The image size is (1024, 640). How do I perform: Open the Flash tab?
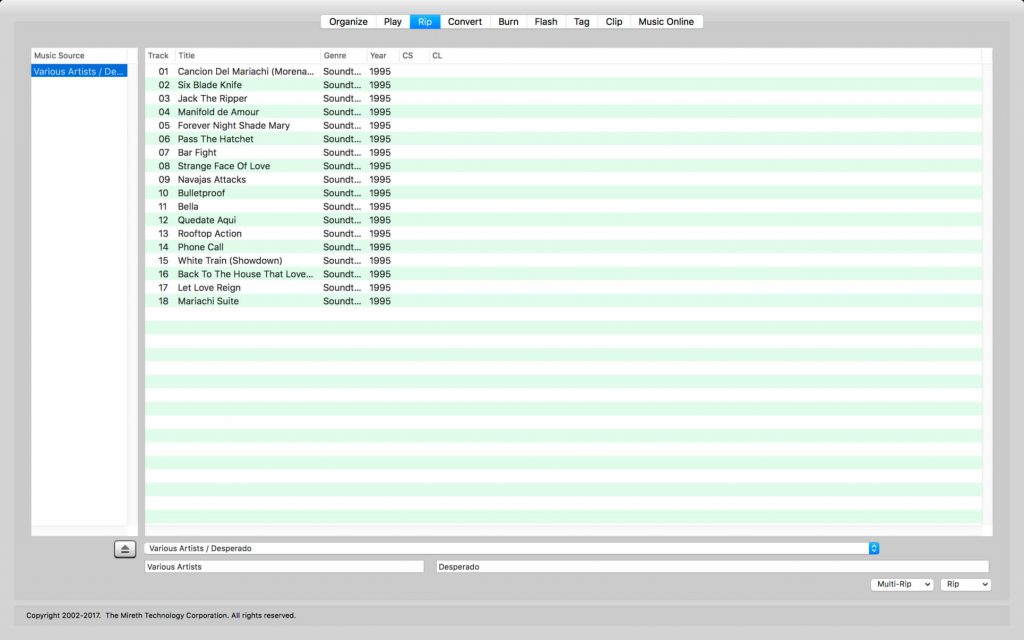point(545,20)
